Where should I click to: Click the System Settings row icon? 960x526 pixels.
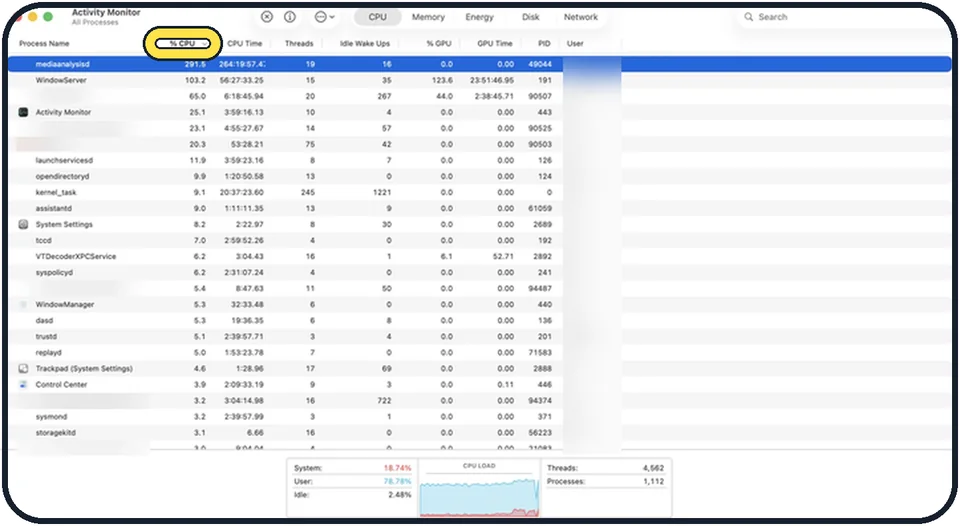[x=23, y=224]
